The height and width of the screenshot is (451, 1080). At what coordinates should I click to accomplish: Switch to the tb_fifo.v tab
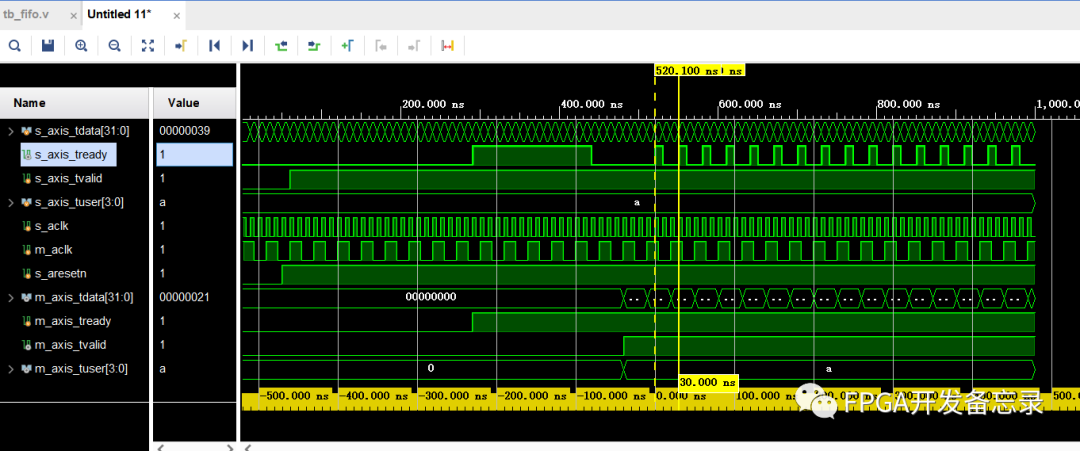tap(27, 15)
